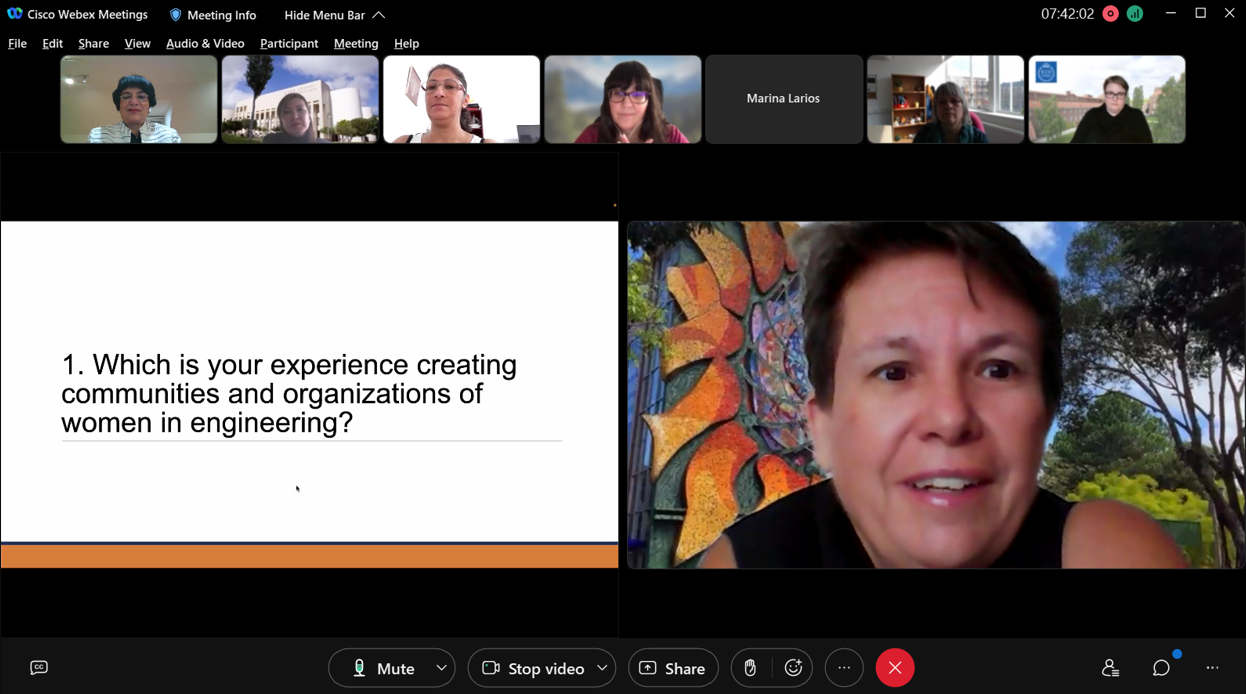Open the Meeting menu
The width and height of the screenshot is (1246, 694).
point(356,43)
